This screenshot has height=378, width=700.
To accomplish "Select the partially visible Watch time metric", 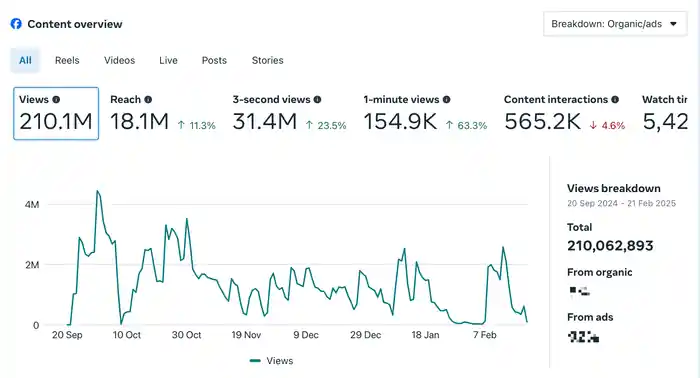I will click(x=664, y=113).
